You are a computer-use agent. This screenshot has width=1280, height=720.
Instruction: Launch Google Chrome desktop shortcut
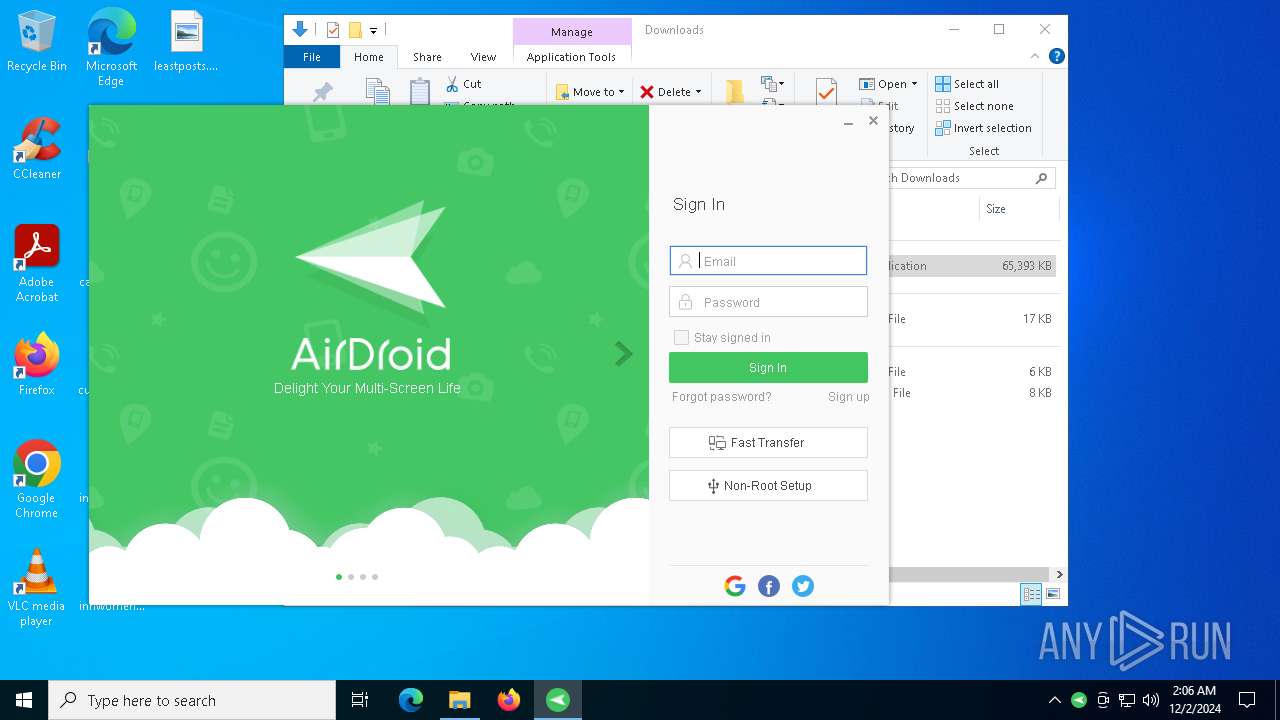tap(37, 480)
